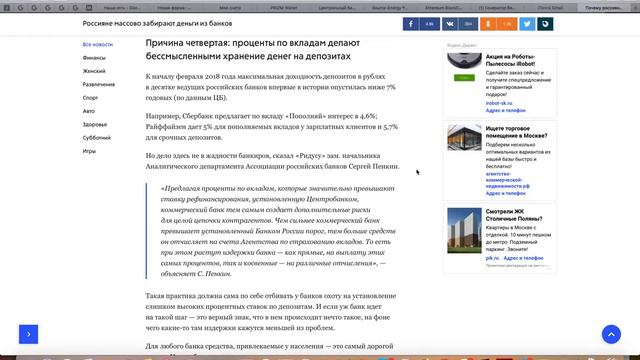Click 'Адрес и телефон' under retail space ad
Screen dimensions: 640x360
[505, 193]
